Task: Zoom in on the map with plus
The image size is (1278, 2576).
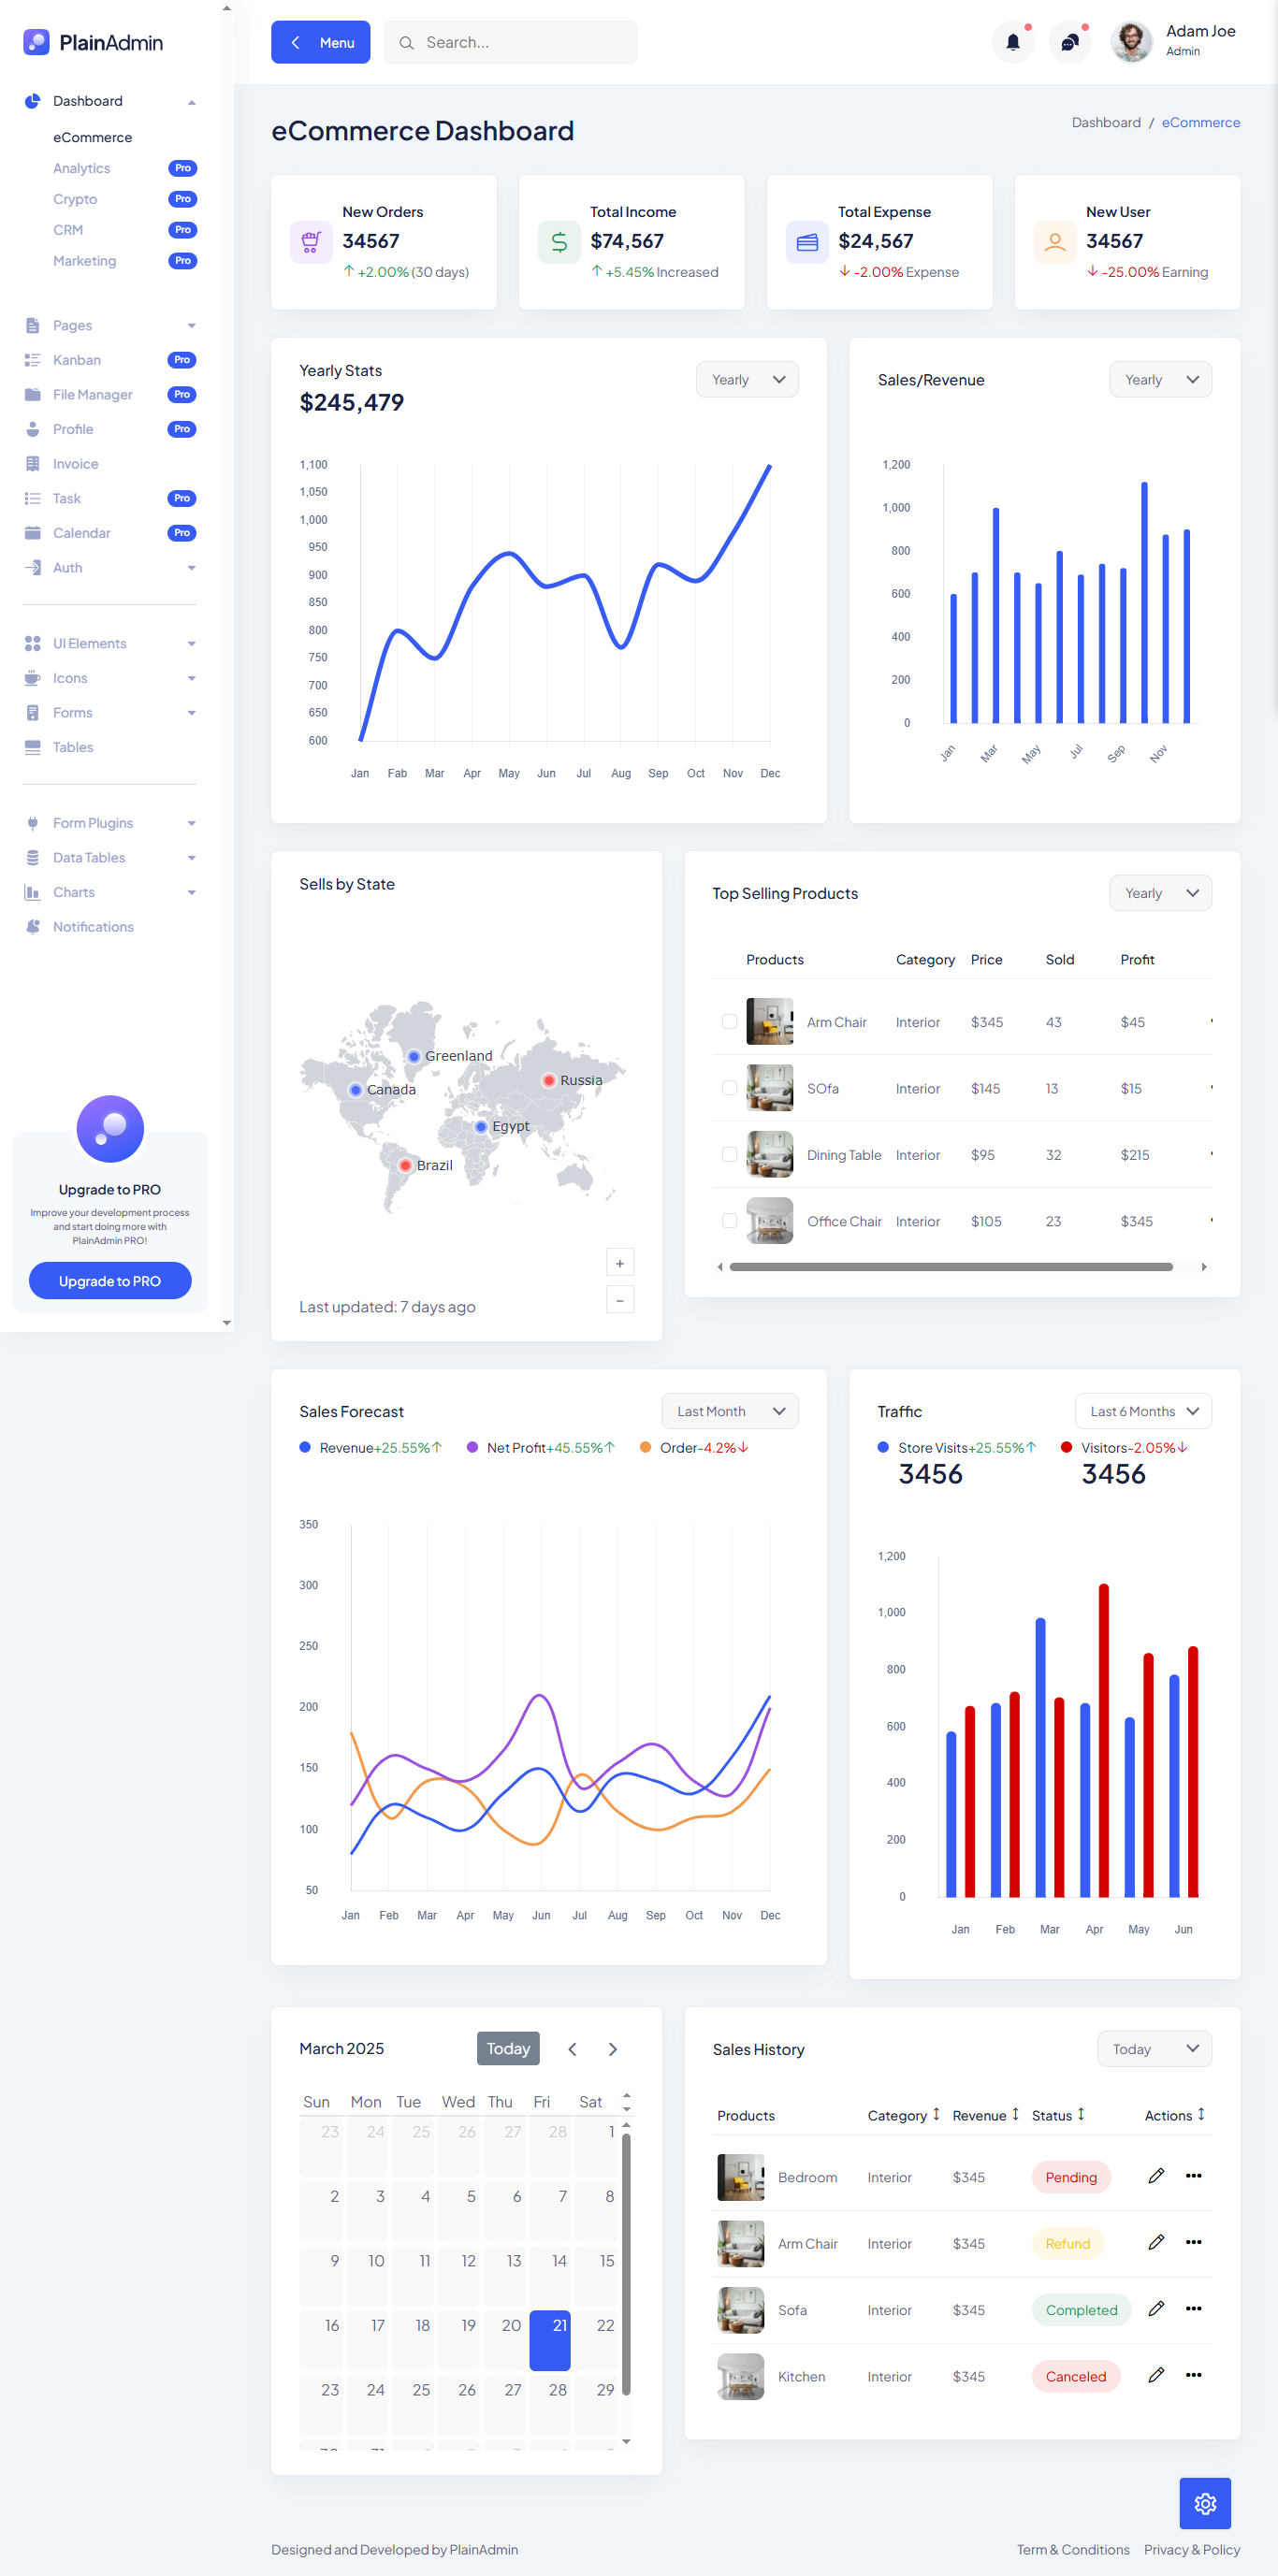Action: point(619,1263)
